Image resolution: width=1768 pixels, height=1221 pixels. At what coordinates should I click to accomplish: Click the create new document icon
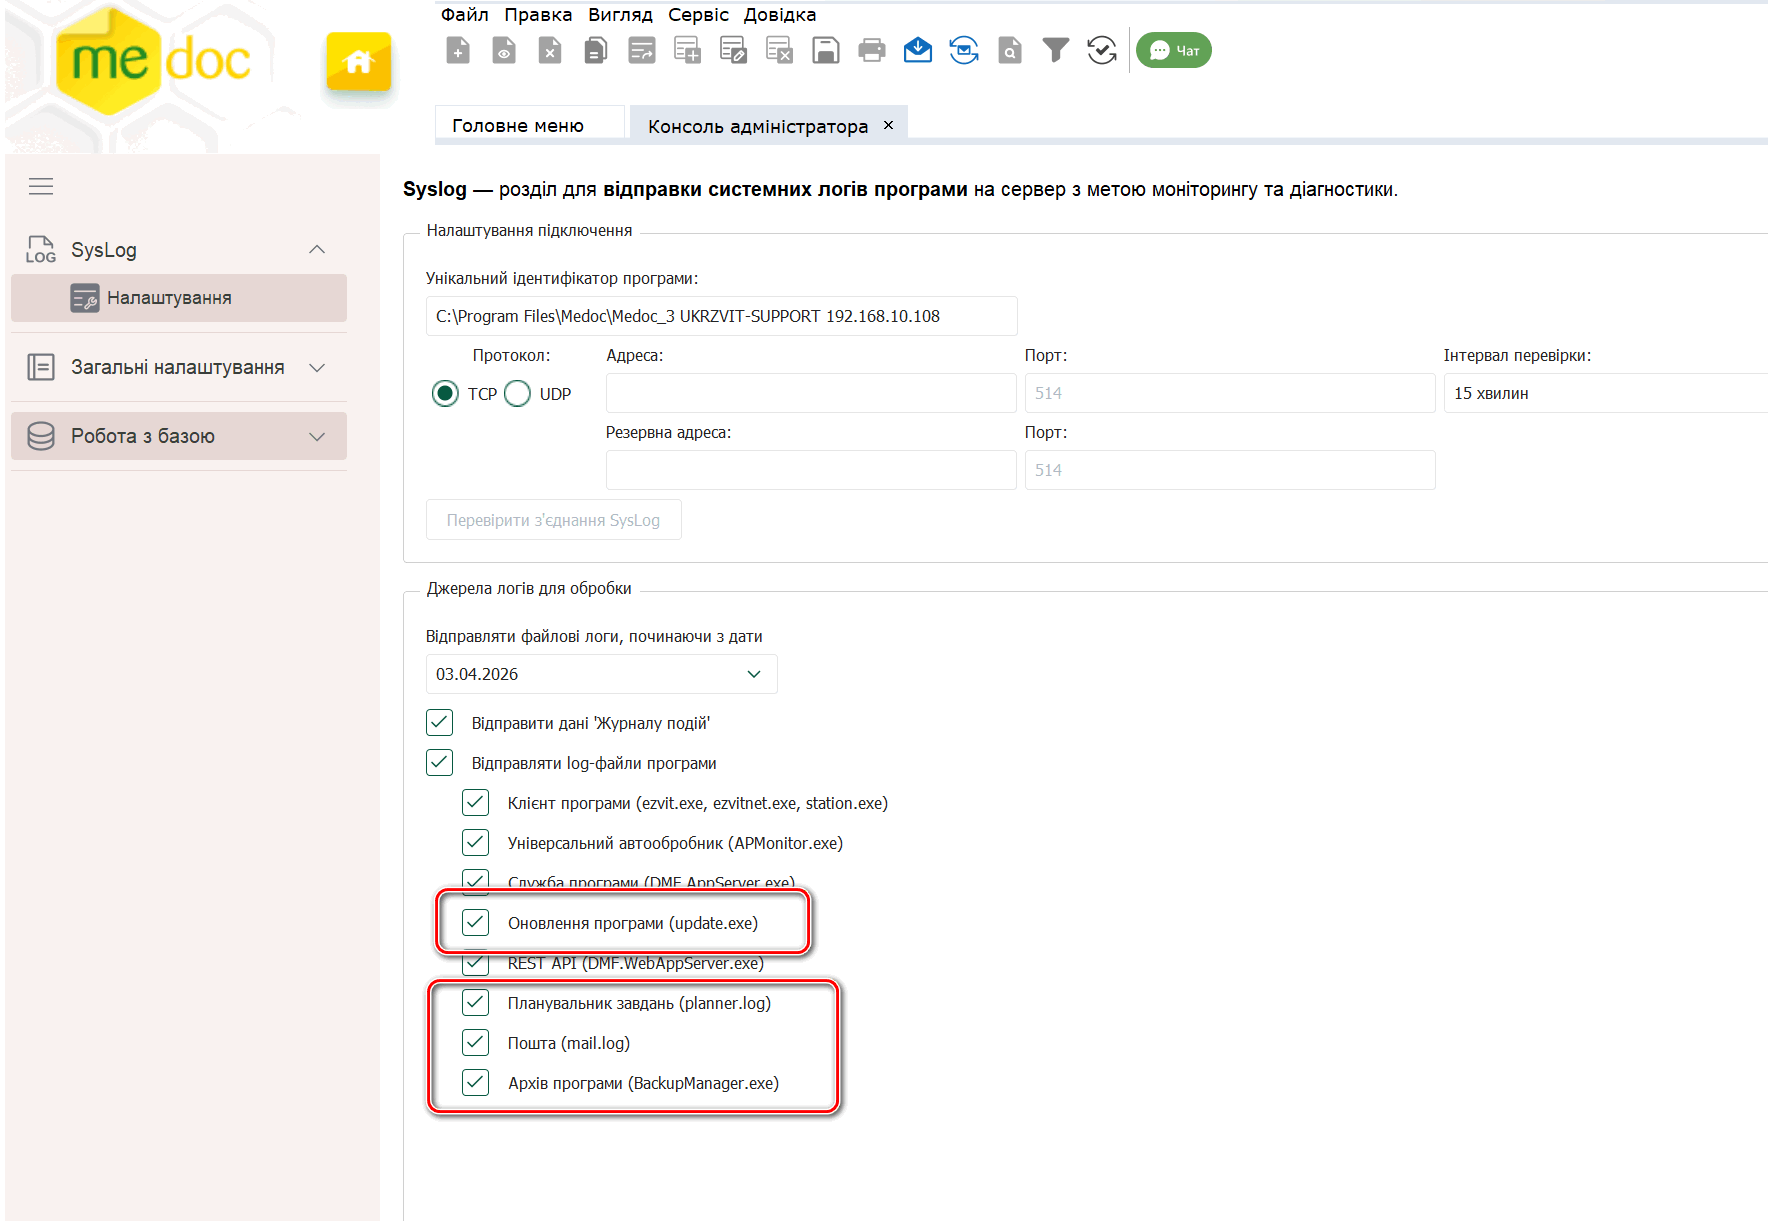click(458, 50)
